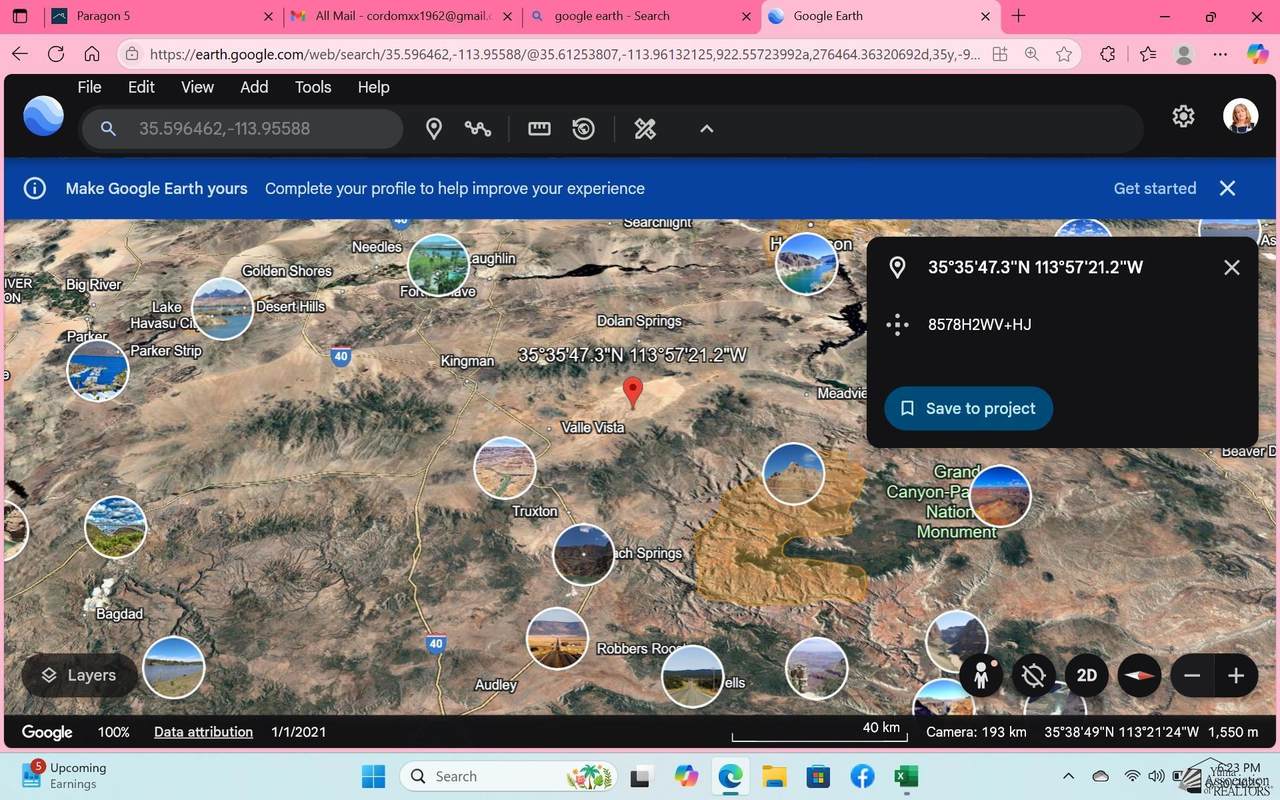The height and width of the screenshot is (800, 1280).
Task: Drop the Street View pegman
Action: coord(981,676)
